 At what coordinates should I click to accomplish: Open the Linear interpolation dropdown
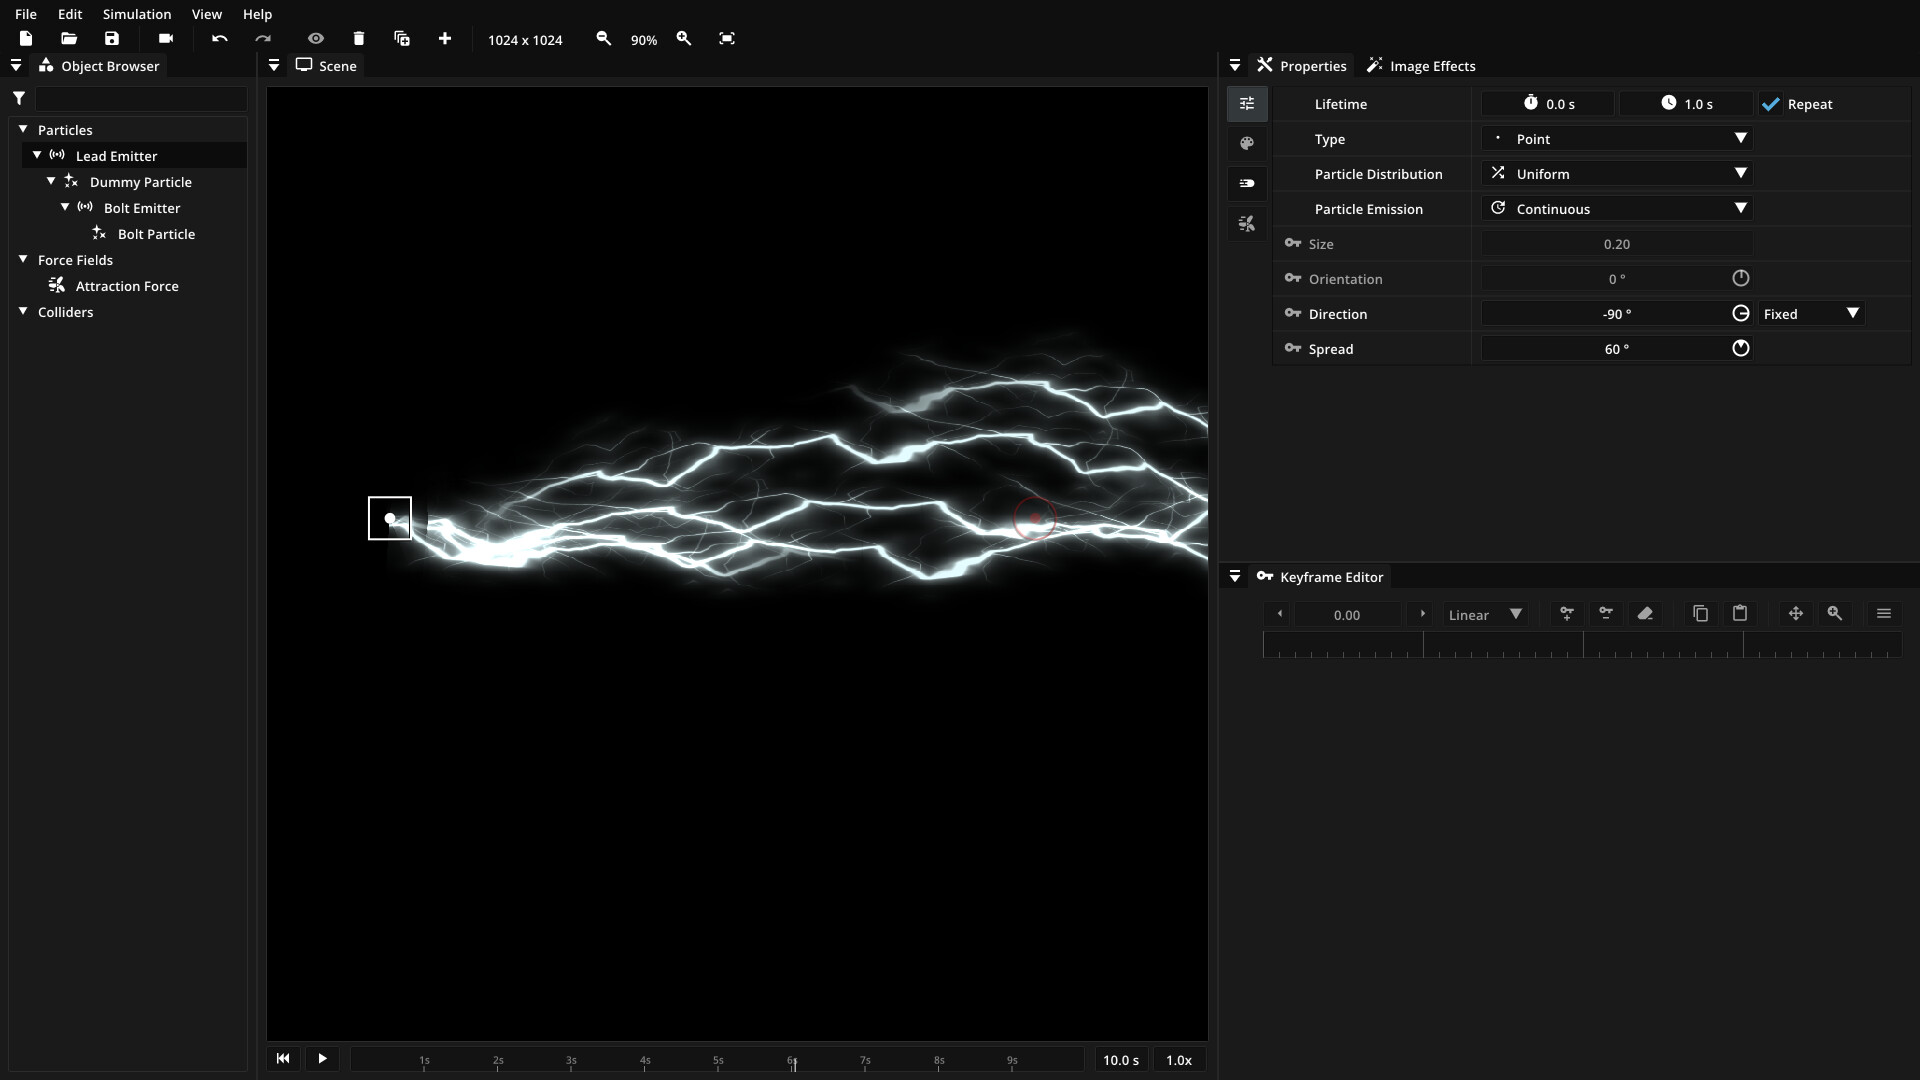pyautogui.click(x=1485, y=615)
